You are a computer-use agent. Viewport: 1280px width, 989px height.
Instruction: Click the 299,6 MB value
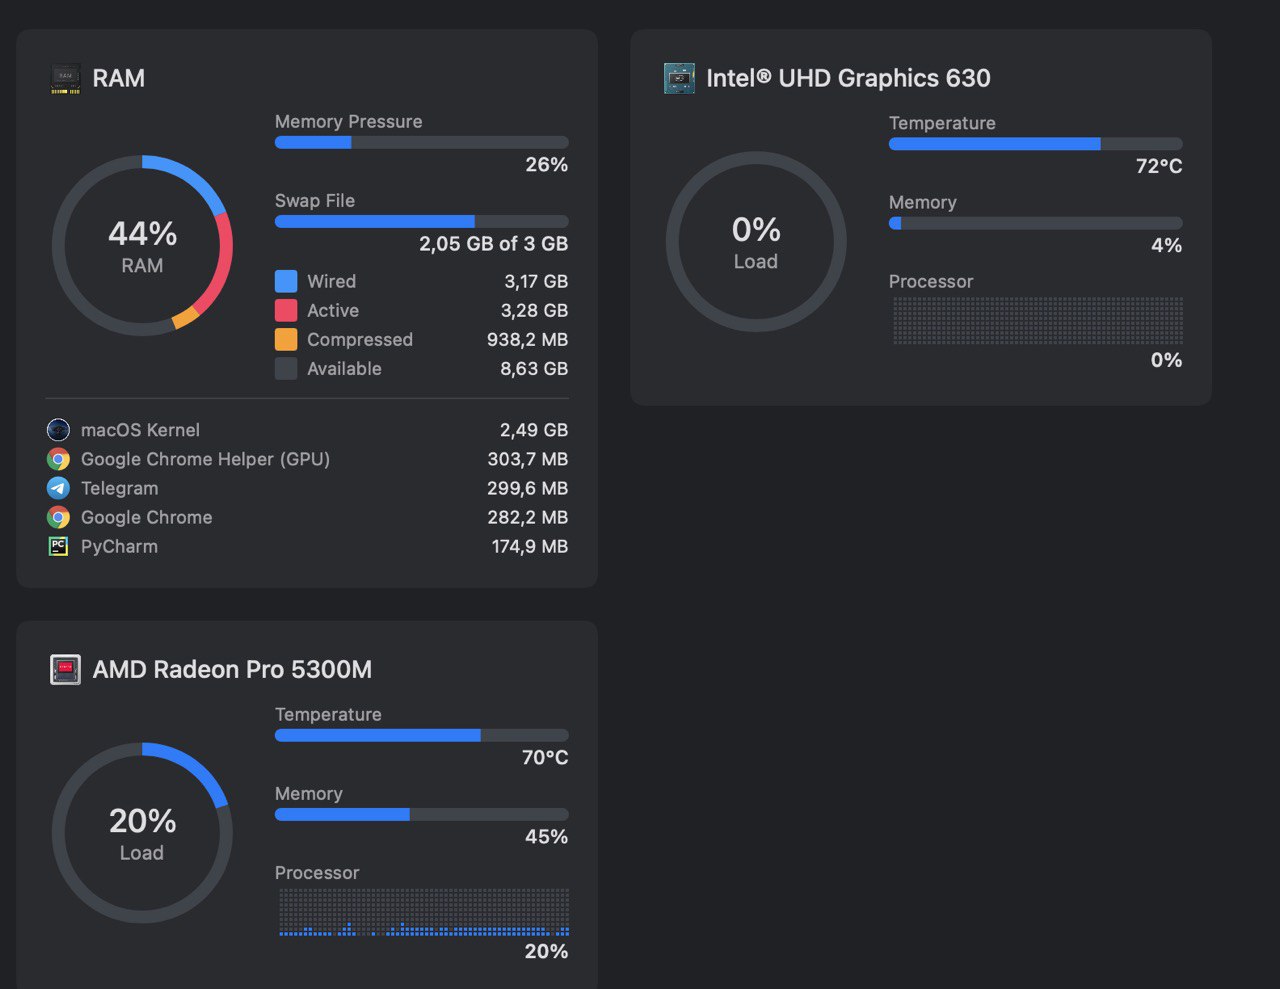pyautogui.click(x=528, y=488)
